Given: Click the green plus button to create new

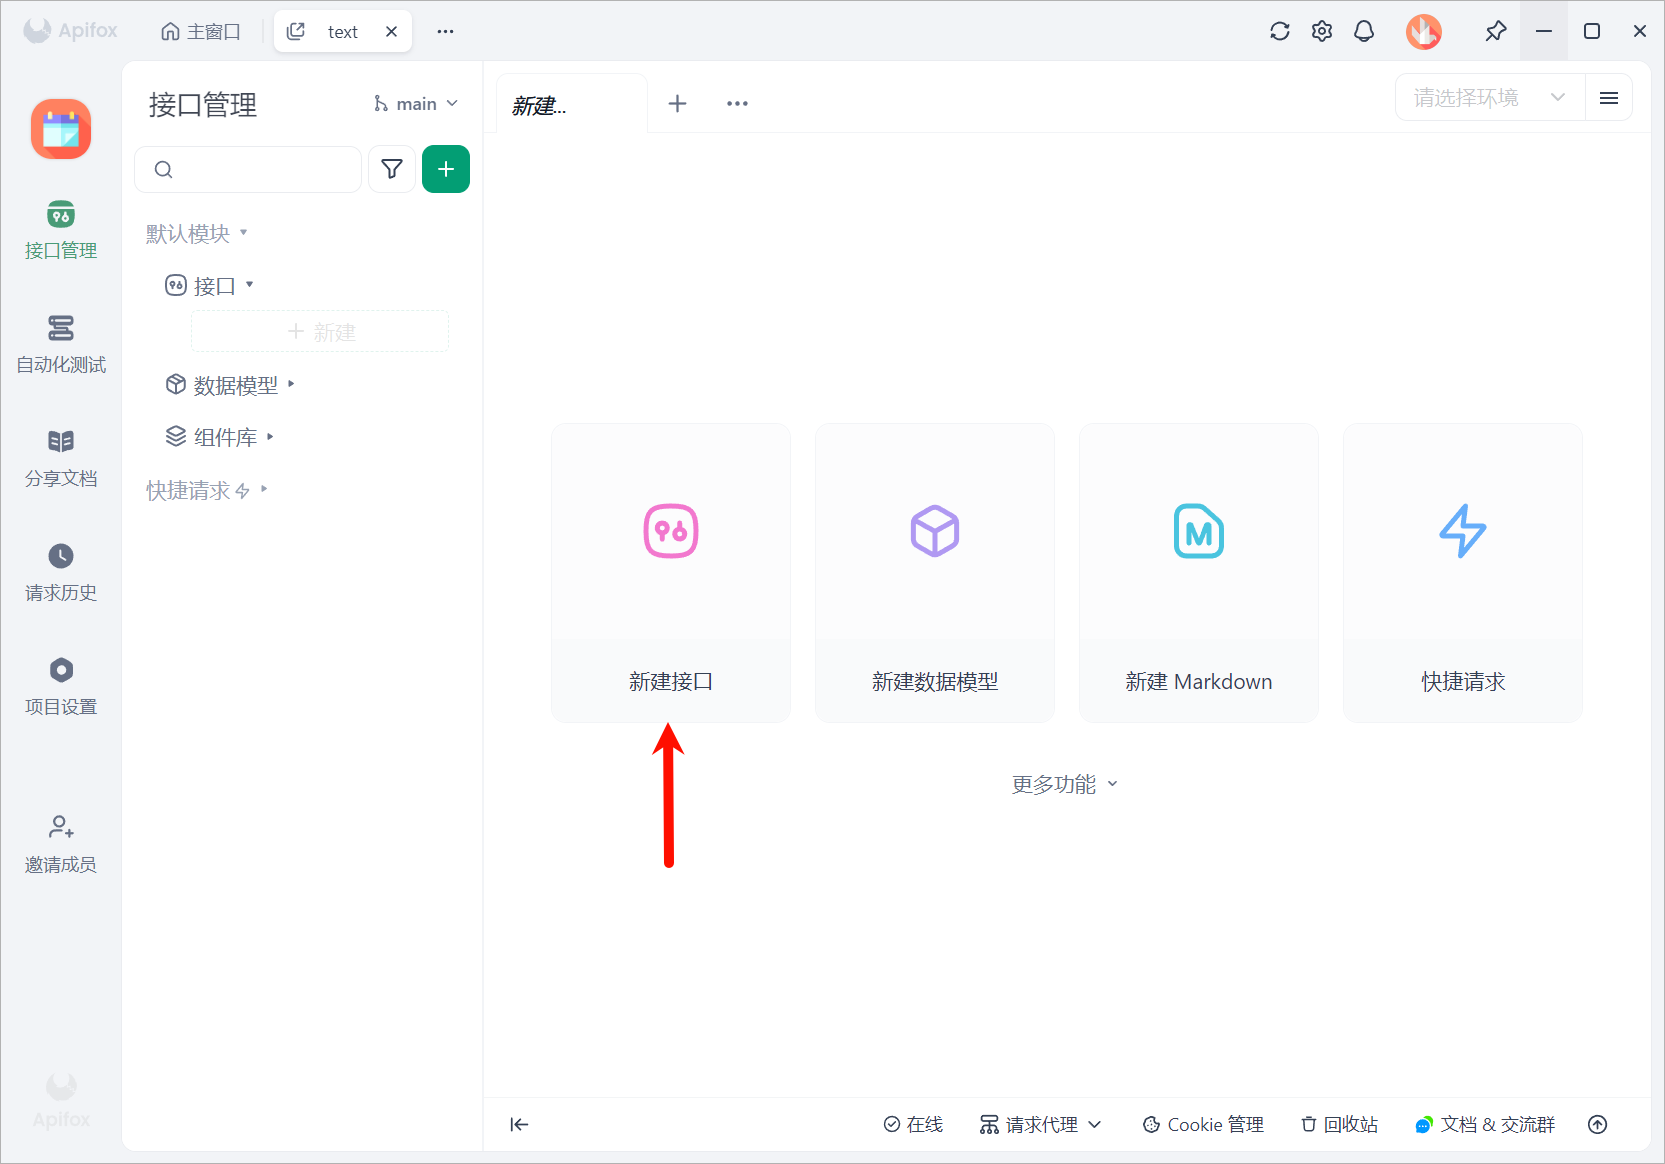Looking at the screenshot, I should [x=445, y=169].
